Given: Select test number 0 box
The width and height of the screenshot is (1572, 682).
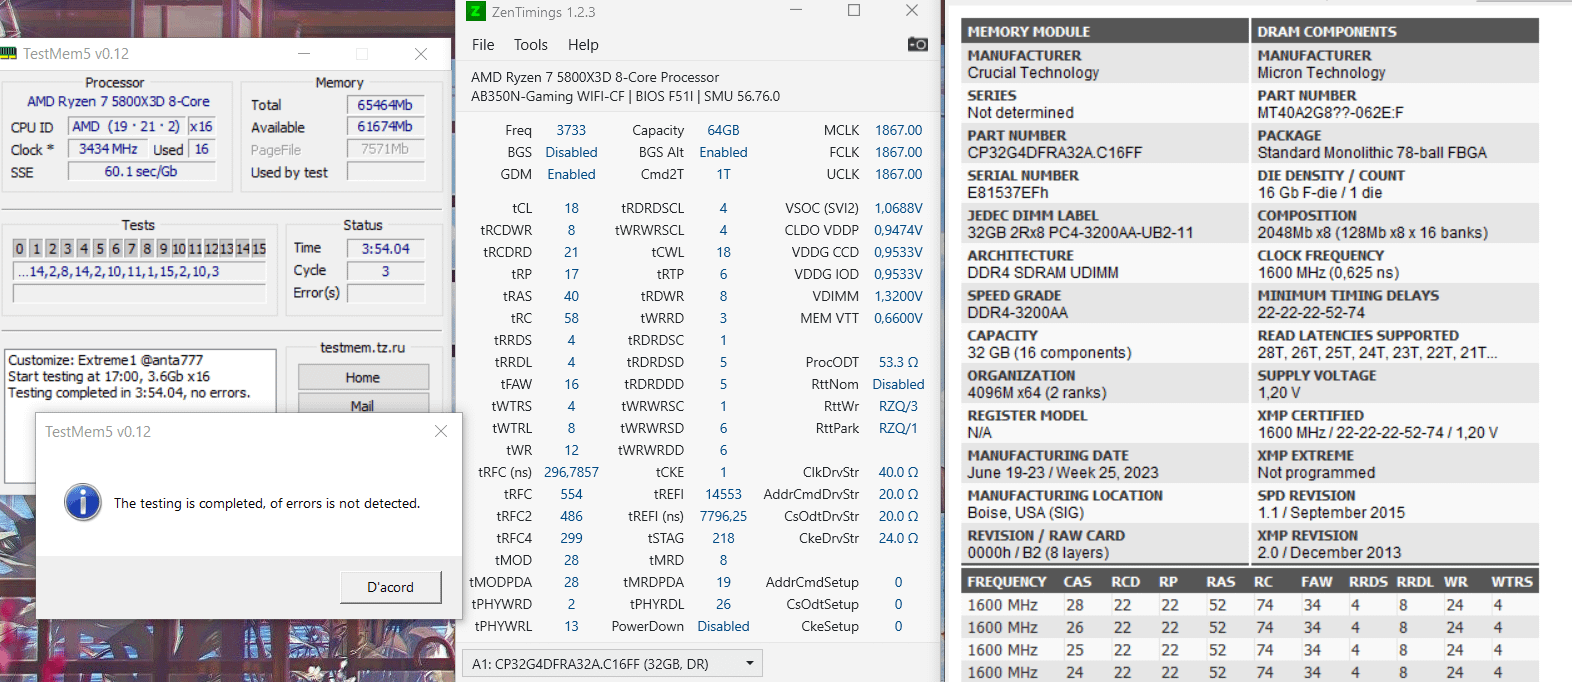Looking at the screenshot, I should click(x=19, y=248).
